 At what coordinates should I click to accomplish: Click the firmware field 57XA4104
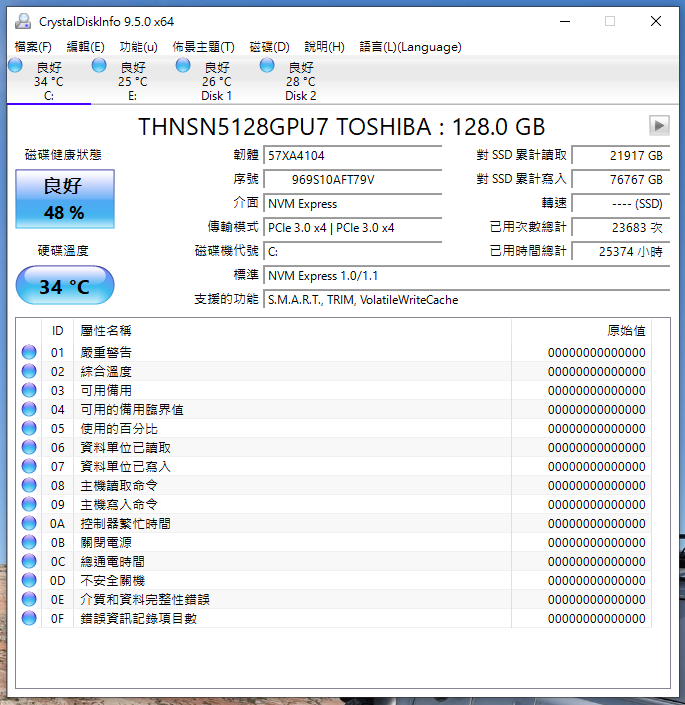[x=353, y=156]
